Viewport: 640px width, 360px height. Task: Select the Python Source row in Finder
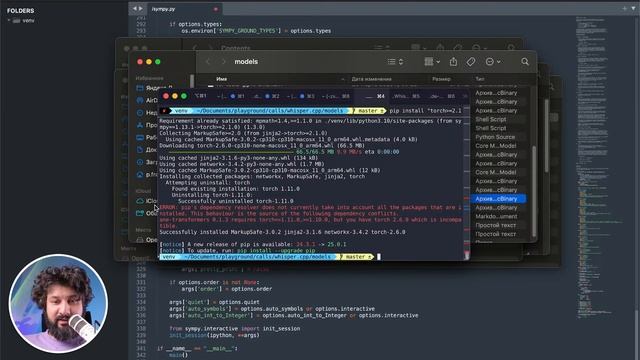tap(495, 137)
